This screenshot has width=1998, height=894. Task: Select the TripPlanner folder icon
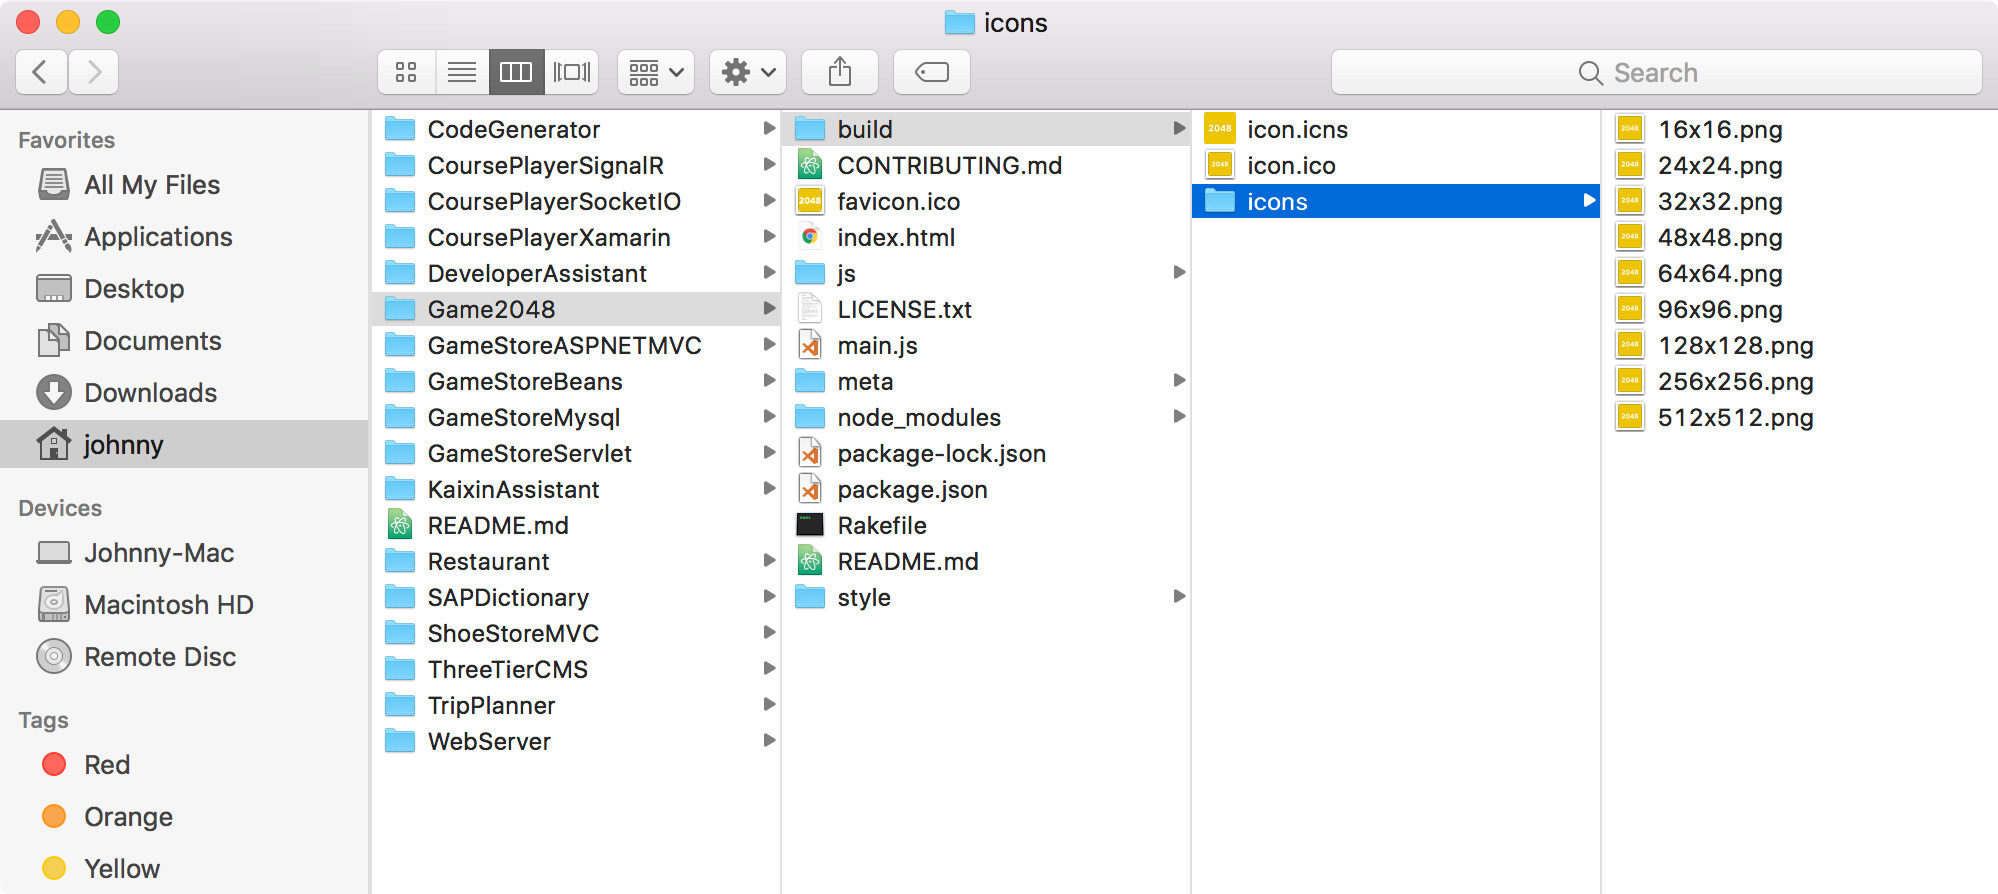(400, 705)
